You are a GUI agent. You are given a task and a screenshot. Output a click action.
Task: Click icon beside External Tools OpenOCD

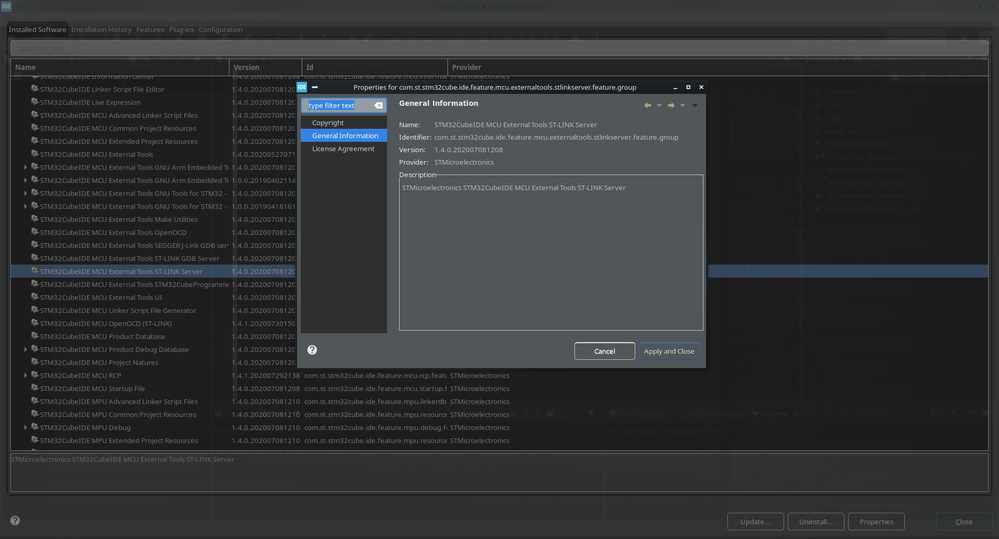(x=35, y=232)
